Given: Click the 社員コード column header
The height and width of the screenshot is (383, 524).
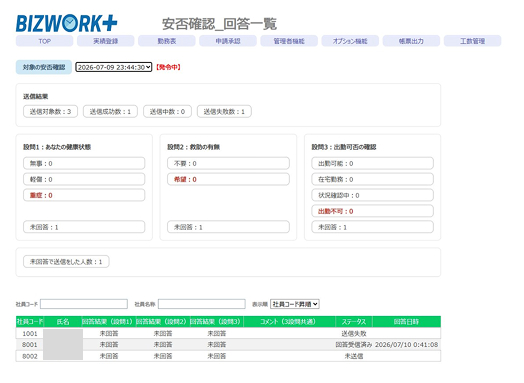Looking at the screenshot, I should click(30, 322).
